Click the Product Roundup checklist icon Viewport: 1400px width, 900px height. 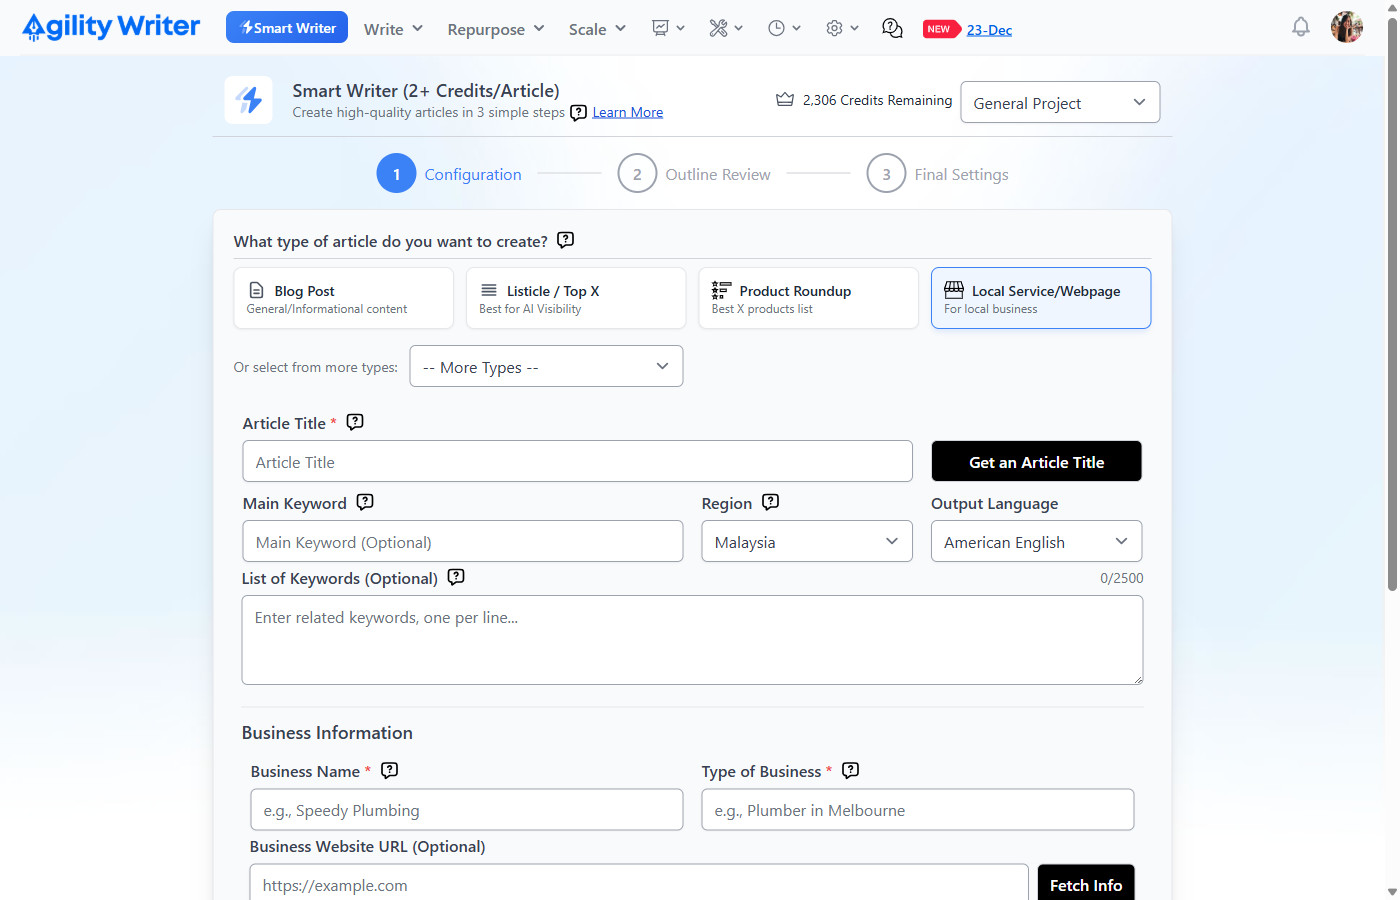click(722, 290)
